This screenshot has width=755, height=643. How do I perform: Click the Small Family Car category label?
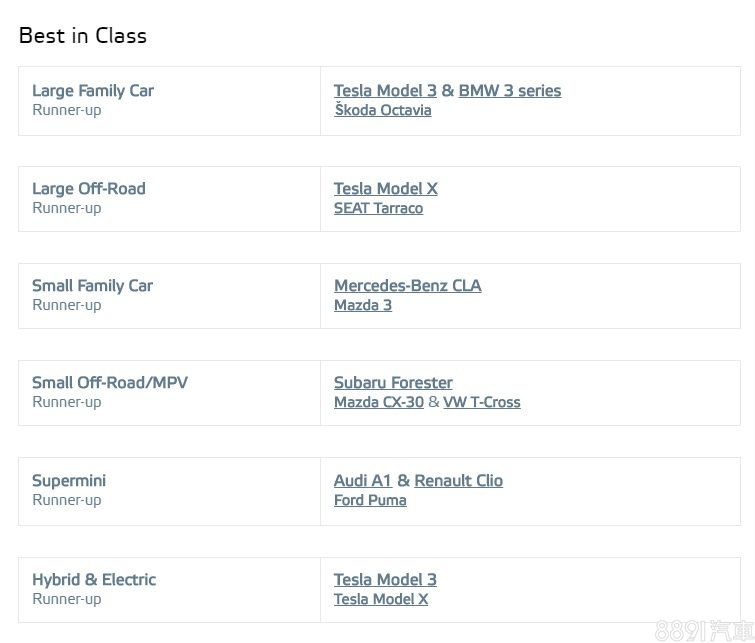click(x=92, y=286)
